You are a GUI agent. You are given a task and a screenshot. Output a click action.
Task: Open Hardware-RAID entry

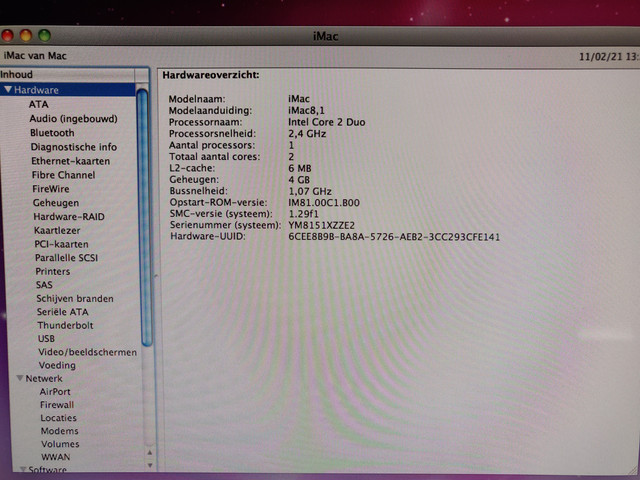(x=69, y=217)
